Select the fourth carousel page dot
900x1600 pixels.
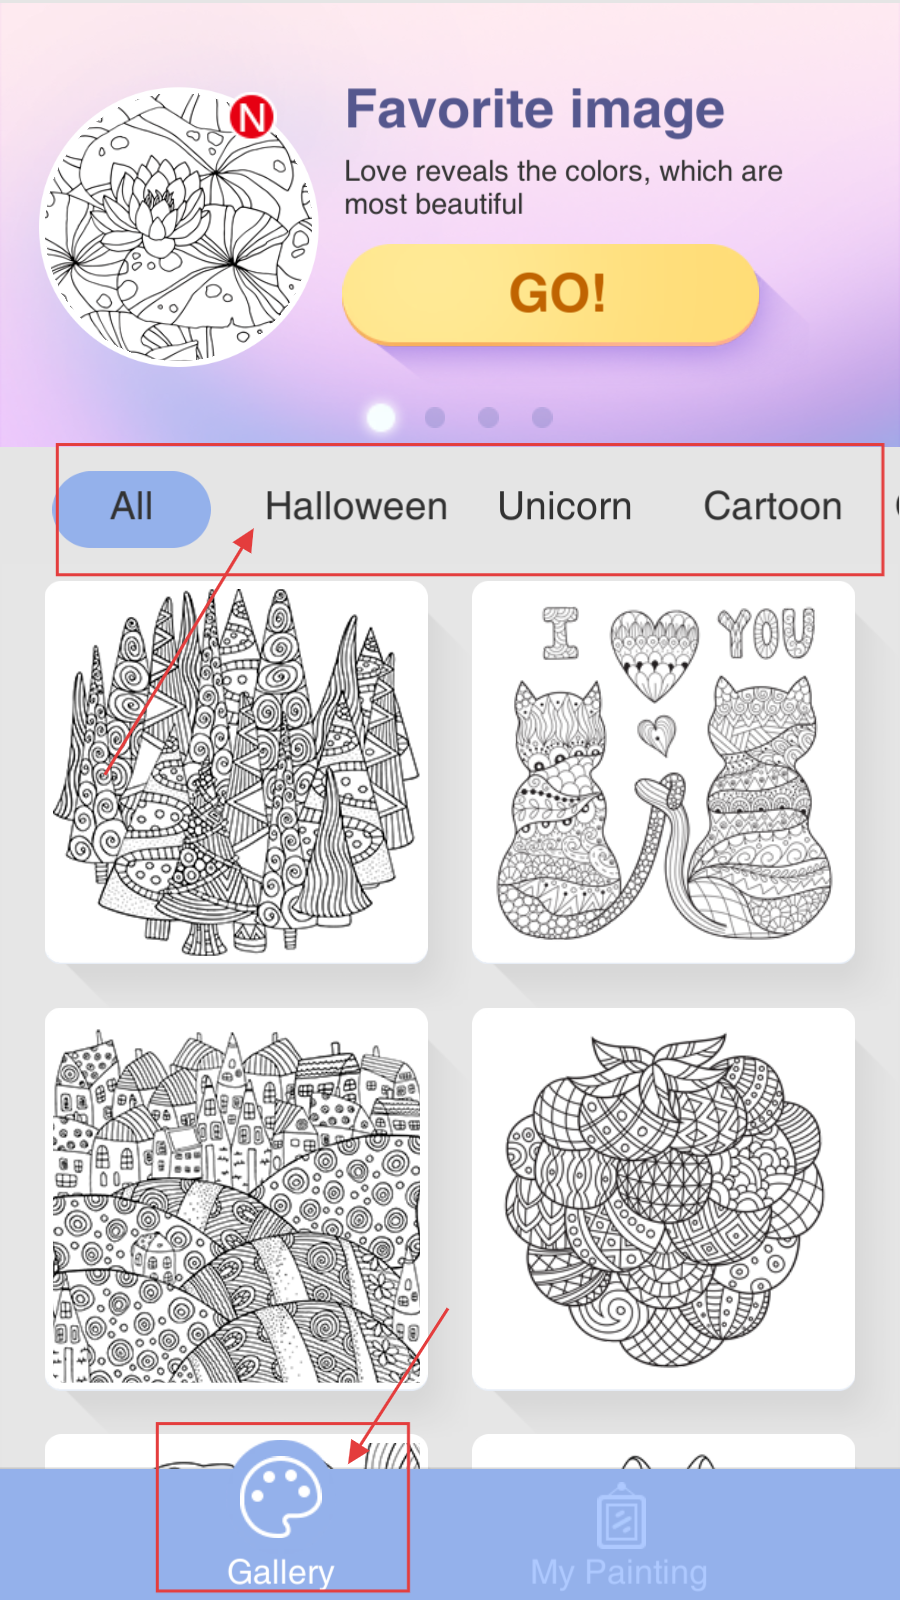(542, 417)
